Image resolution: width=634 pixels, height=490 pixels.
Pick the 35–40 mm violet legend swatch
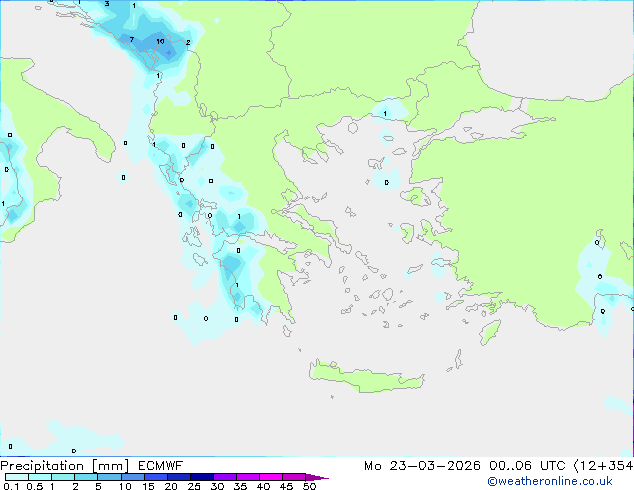tap(248, 477)
